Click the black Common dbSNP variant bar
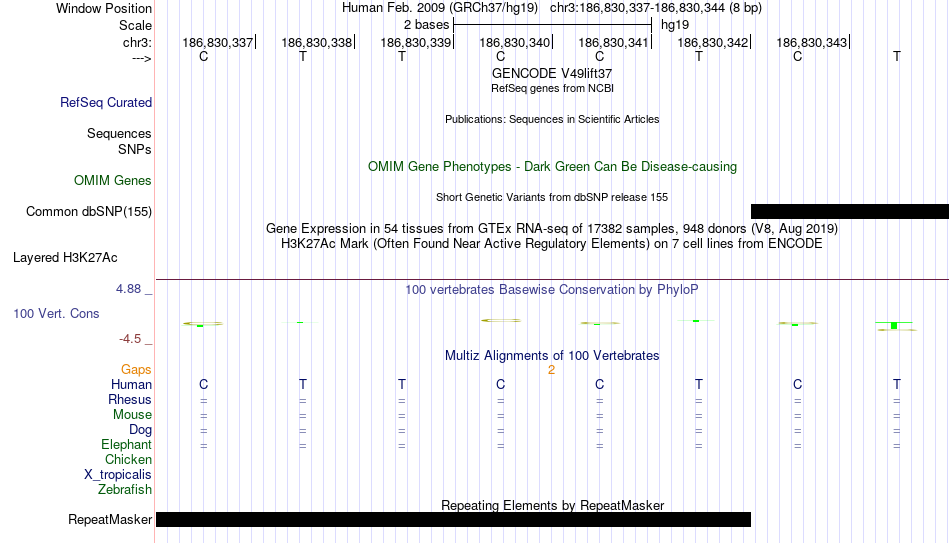 coord(849,212)
